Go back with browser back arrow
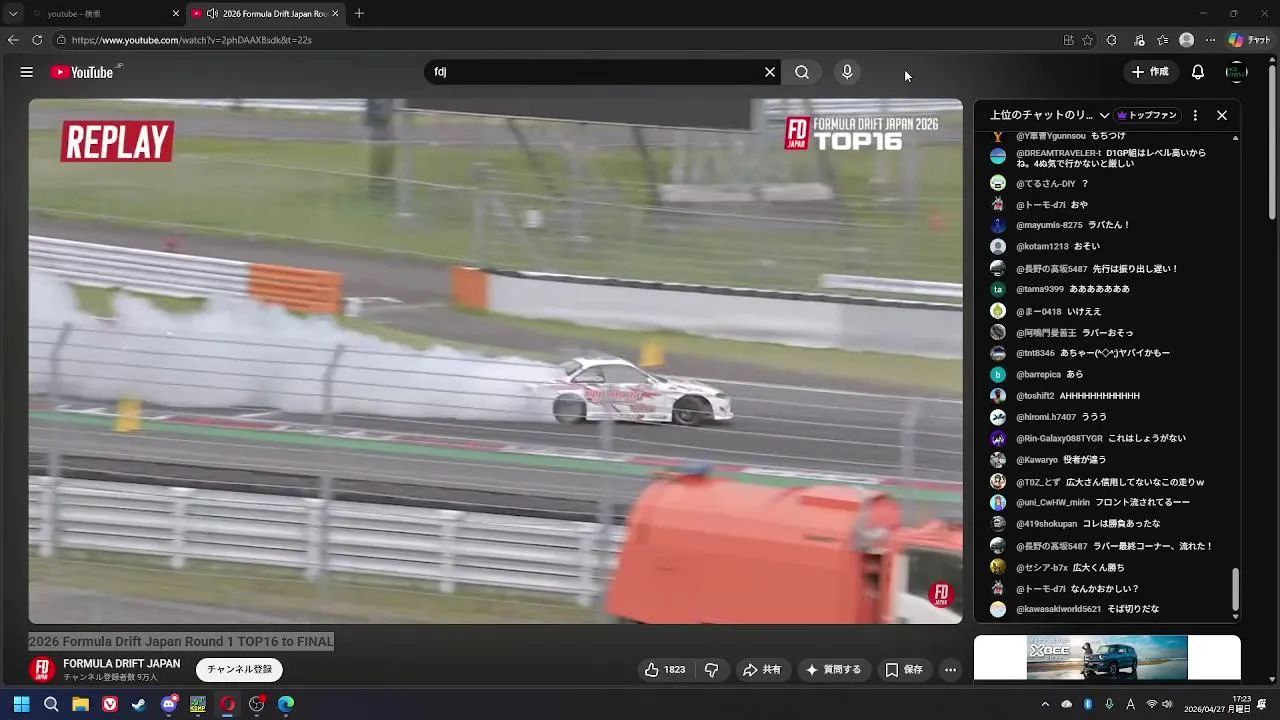This screenshot has width=1280, height=720. 13,40
